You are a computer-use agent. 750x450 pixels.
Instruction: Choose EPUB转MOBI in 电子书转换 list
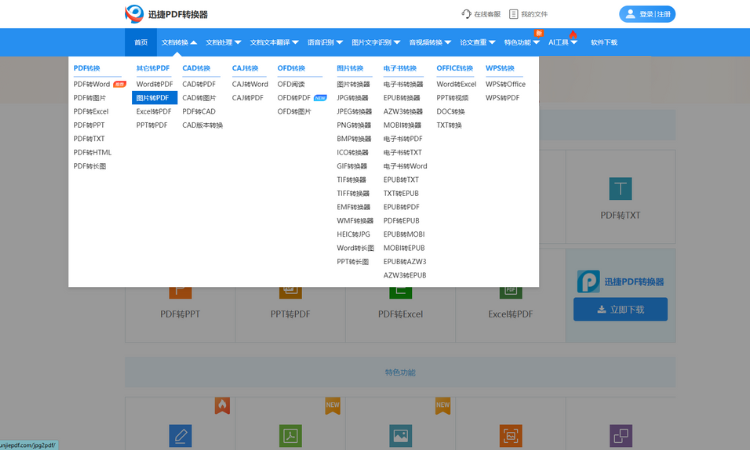coord(404,234)
